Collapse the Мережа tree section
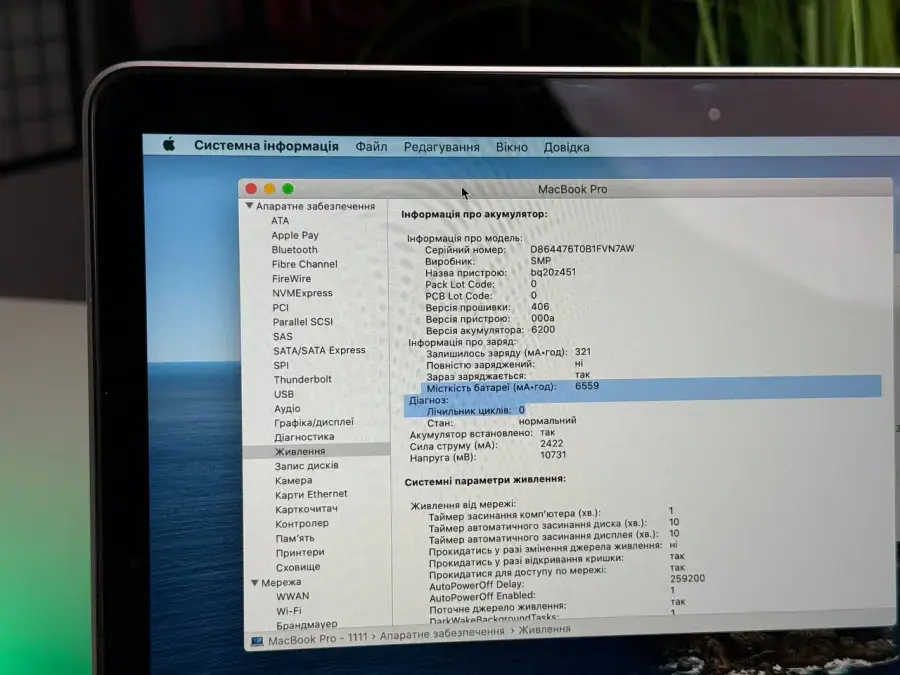900x675 pixels. point(253,582)
